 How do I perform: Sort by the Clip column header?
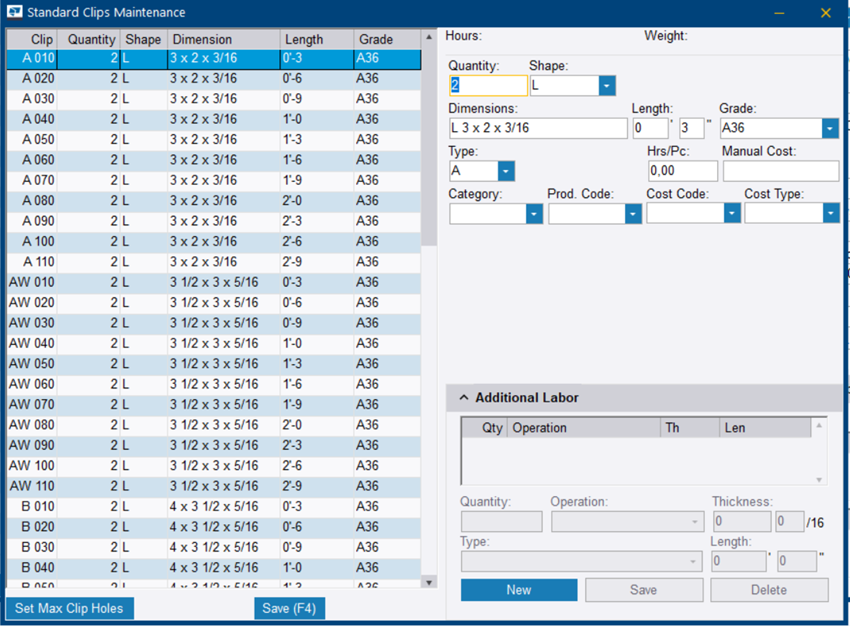point(42,40)
